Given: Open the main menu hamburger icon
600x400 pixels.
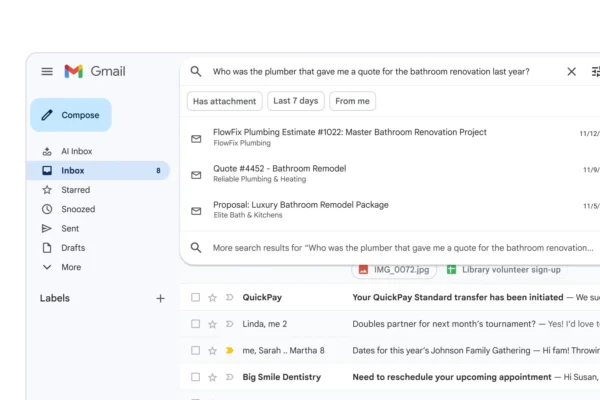Looking at the screenshot, I should [47, 71].
